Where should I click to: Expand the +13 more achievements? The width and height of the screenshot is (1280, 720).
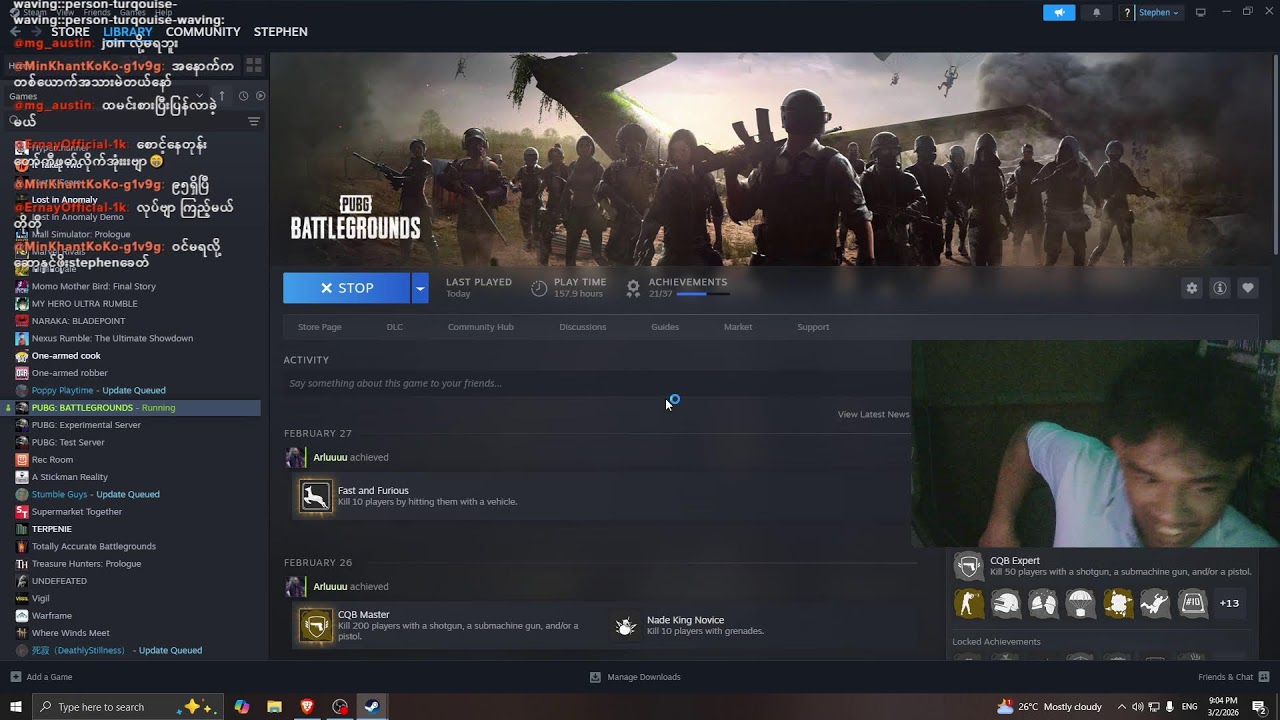[x=1229, y=603]
